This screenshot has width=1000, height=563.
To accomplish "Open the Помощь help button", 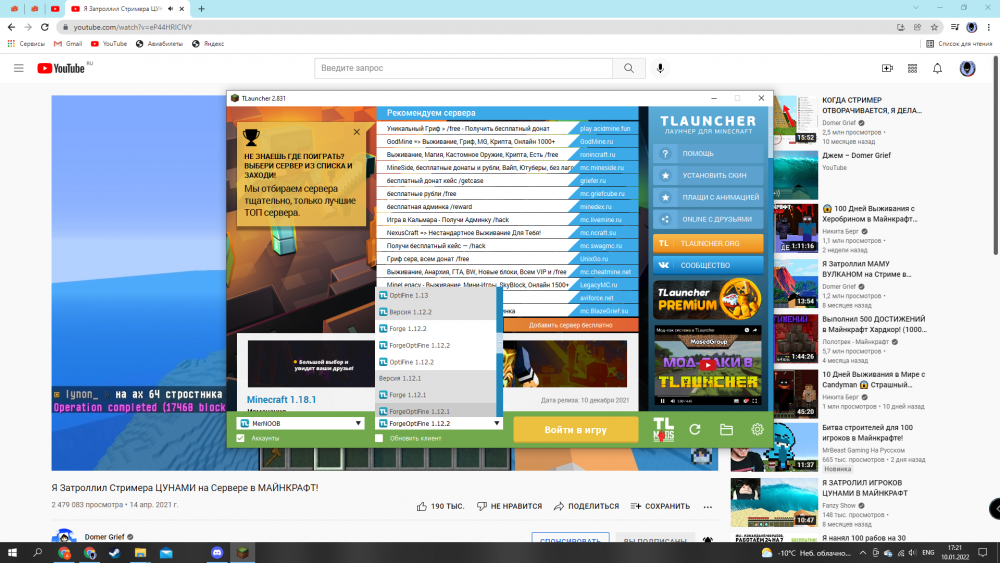I will point(708,154).
